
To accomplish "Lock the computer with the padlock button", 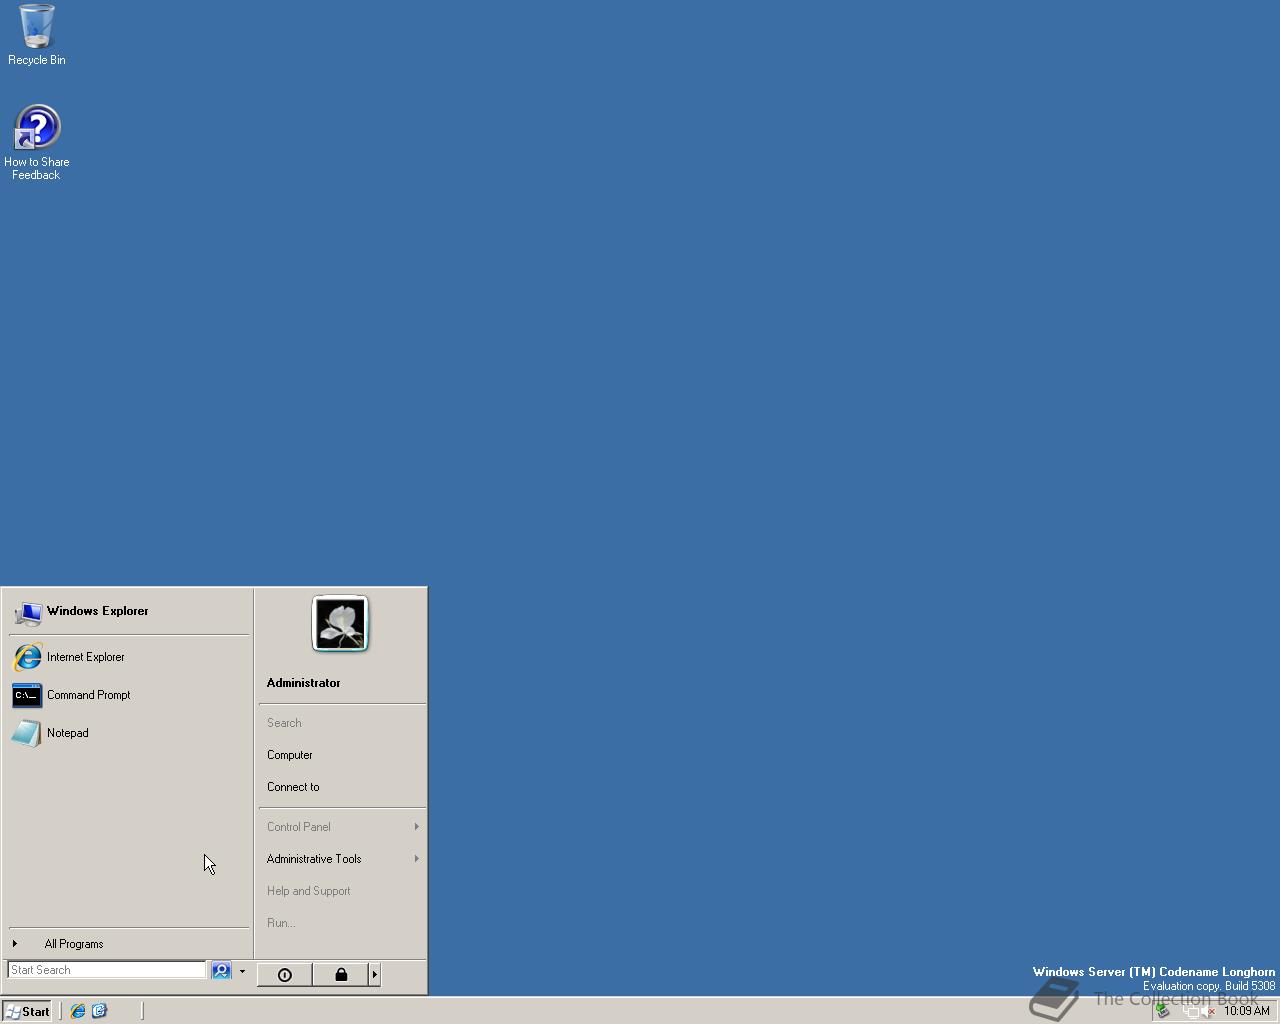I will [x=341, y=975].
